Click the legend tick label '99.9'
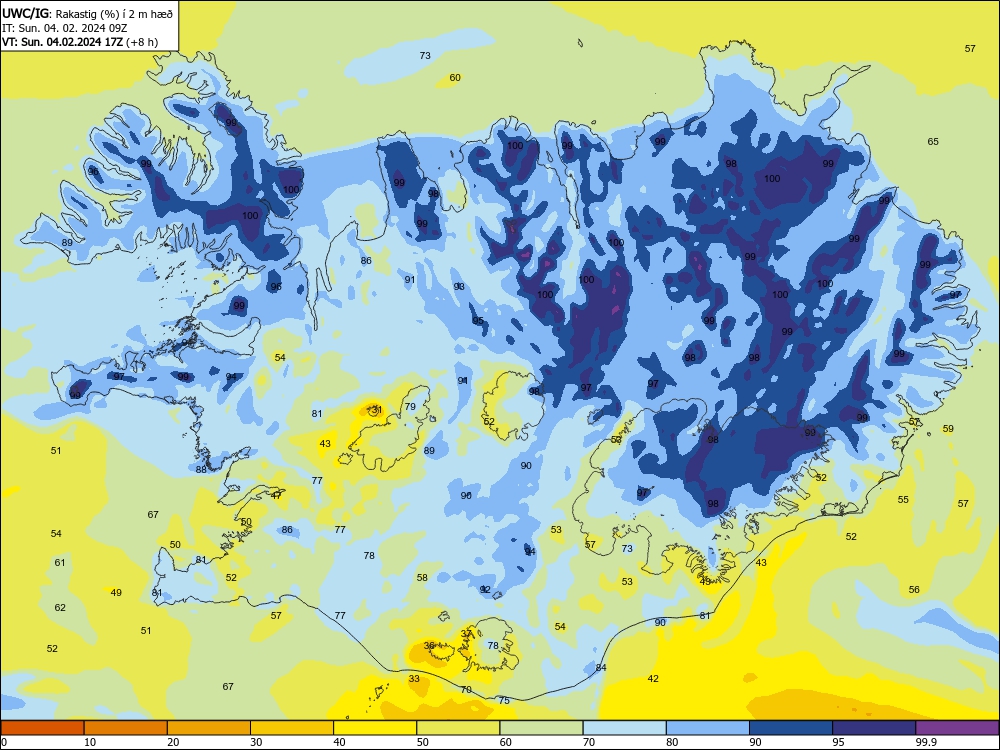This screenshot has height=750, width=1000. click(926, 742)
